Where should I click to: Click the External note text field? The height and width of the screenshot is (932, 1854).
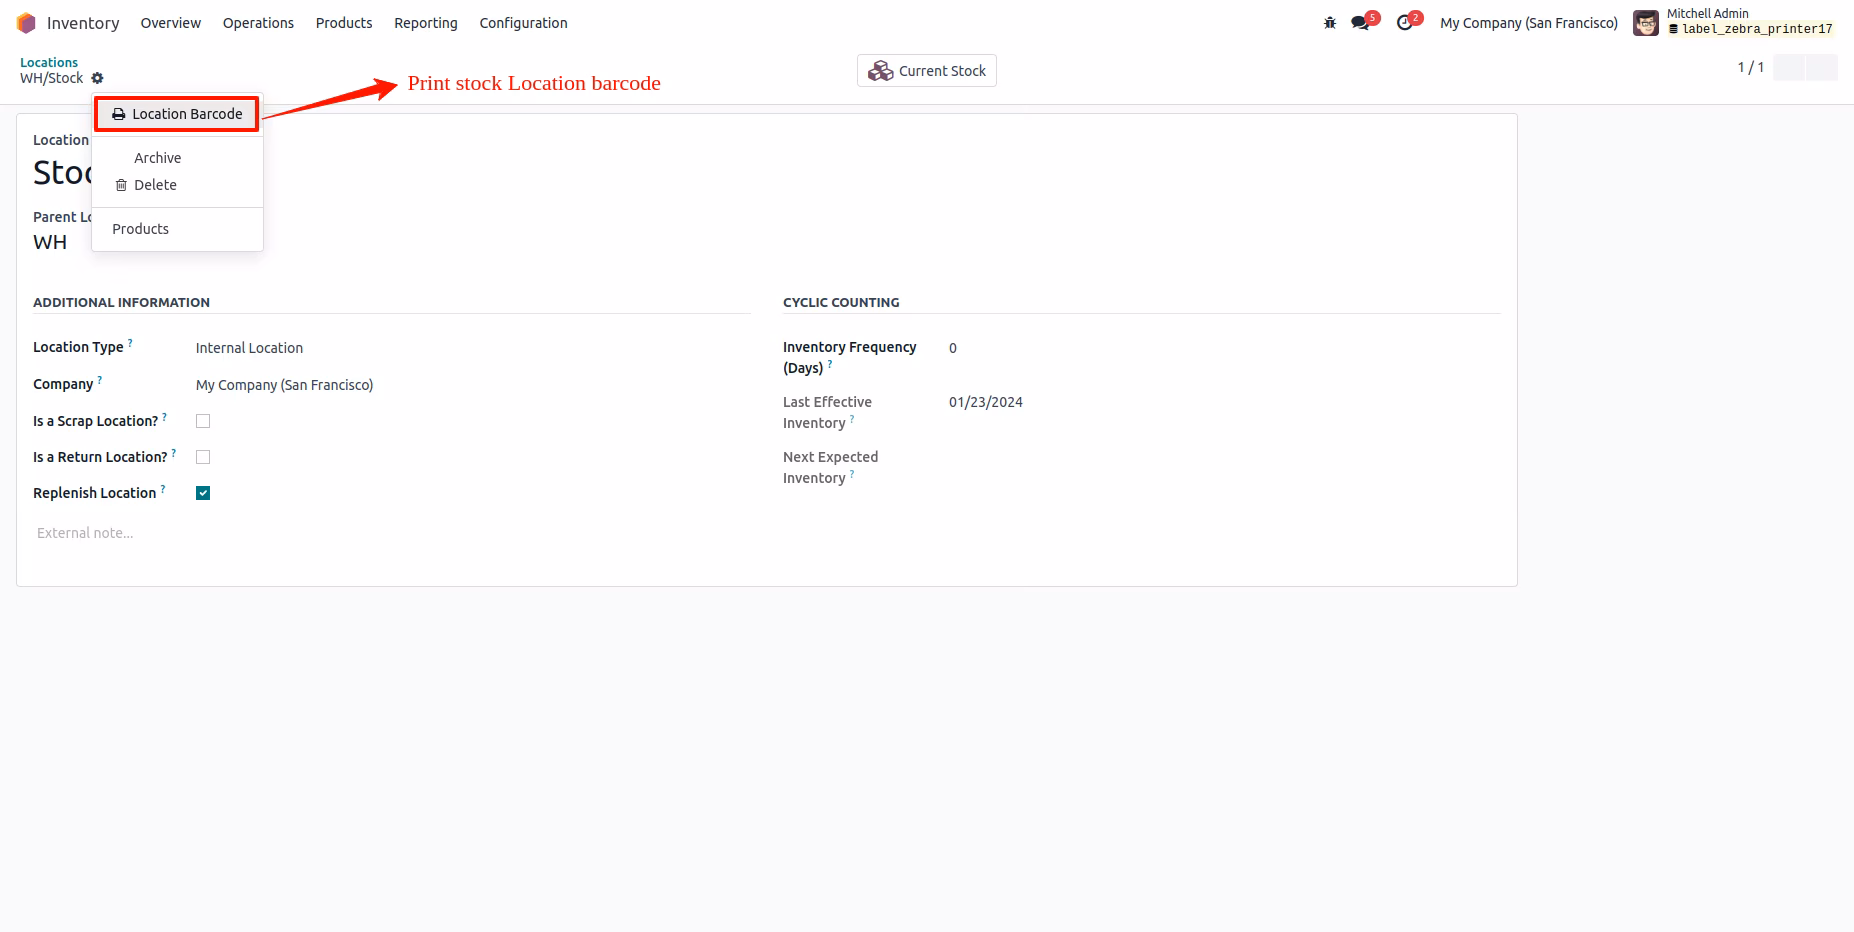coord(392,533)
